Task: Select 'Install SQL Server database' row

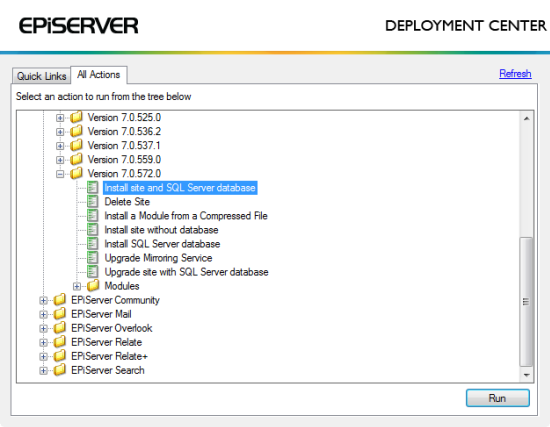Action: point(162,244)
